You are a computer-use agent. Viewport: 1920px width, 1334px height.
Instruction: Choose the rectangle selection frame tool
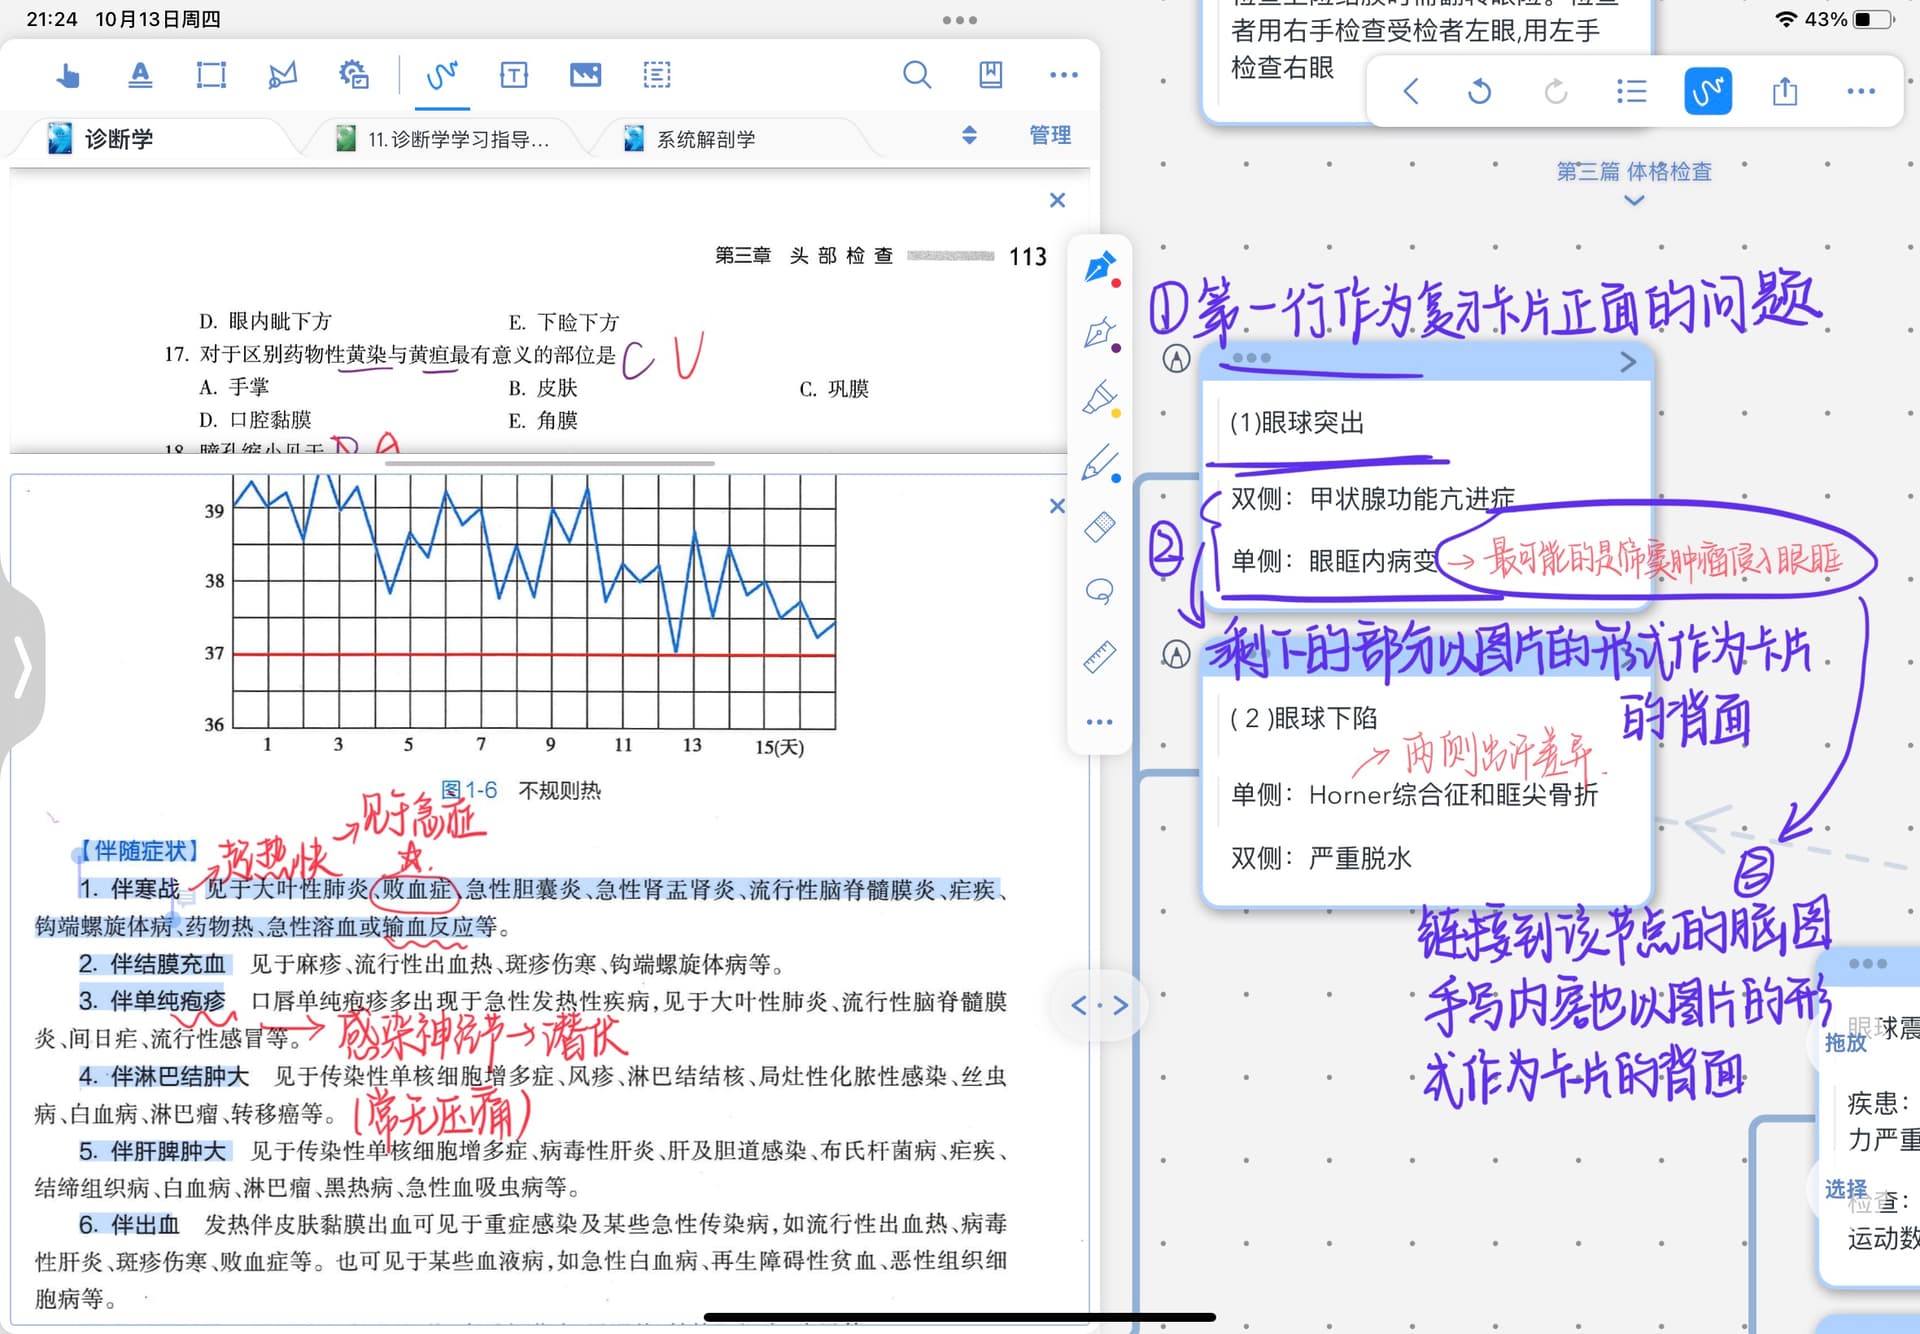(211, 75)
